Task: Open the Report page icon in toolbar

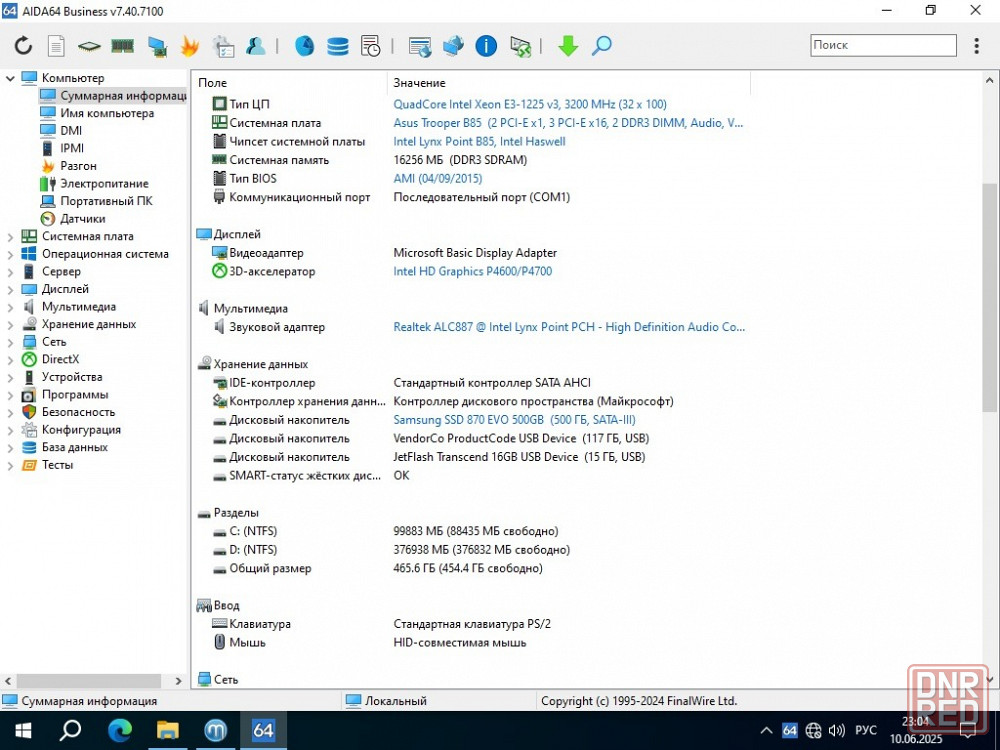Action: point(57,45)
